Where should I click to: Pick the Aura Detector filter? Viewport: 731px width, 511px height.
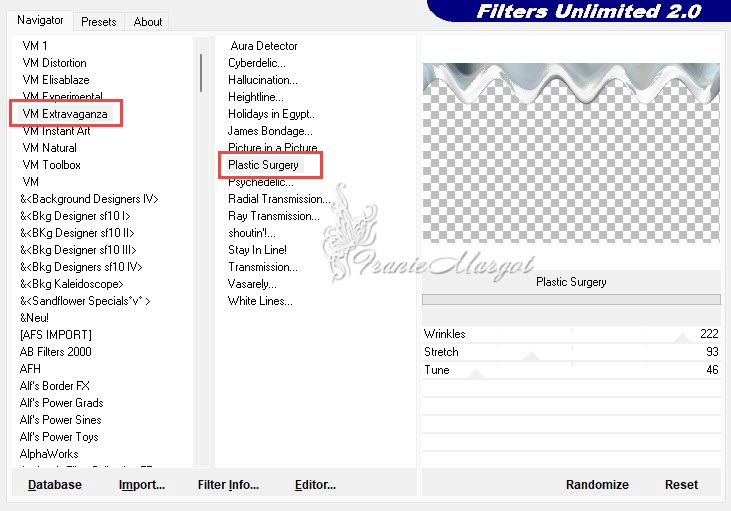(x=264, y=46)
